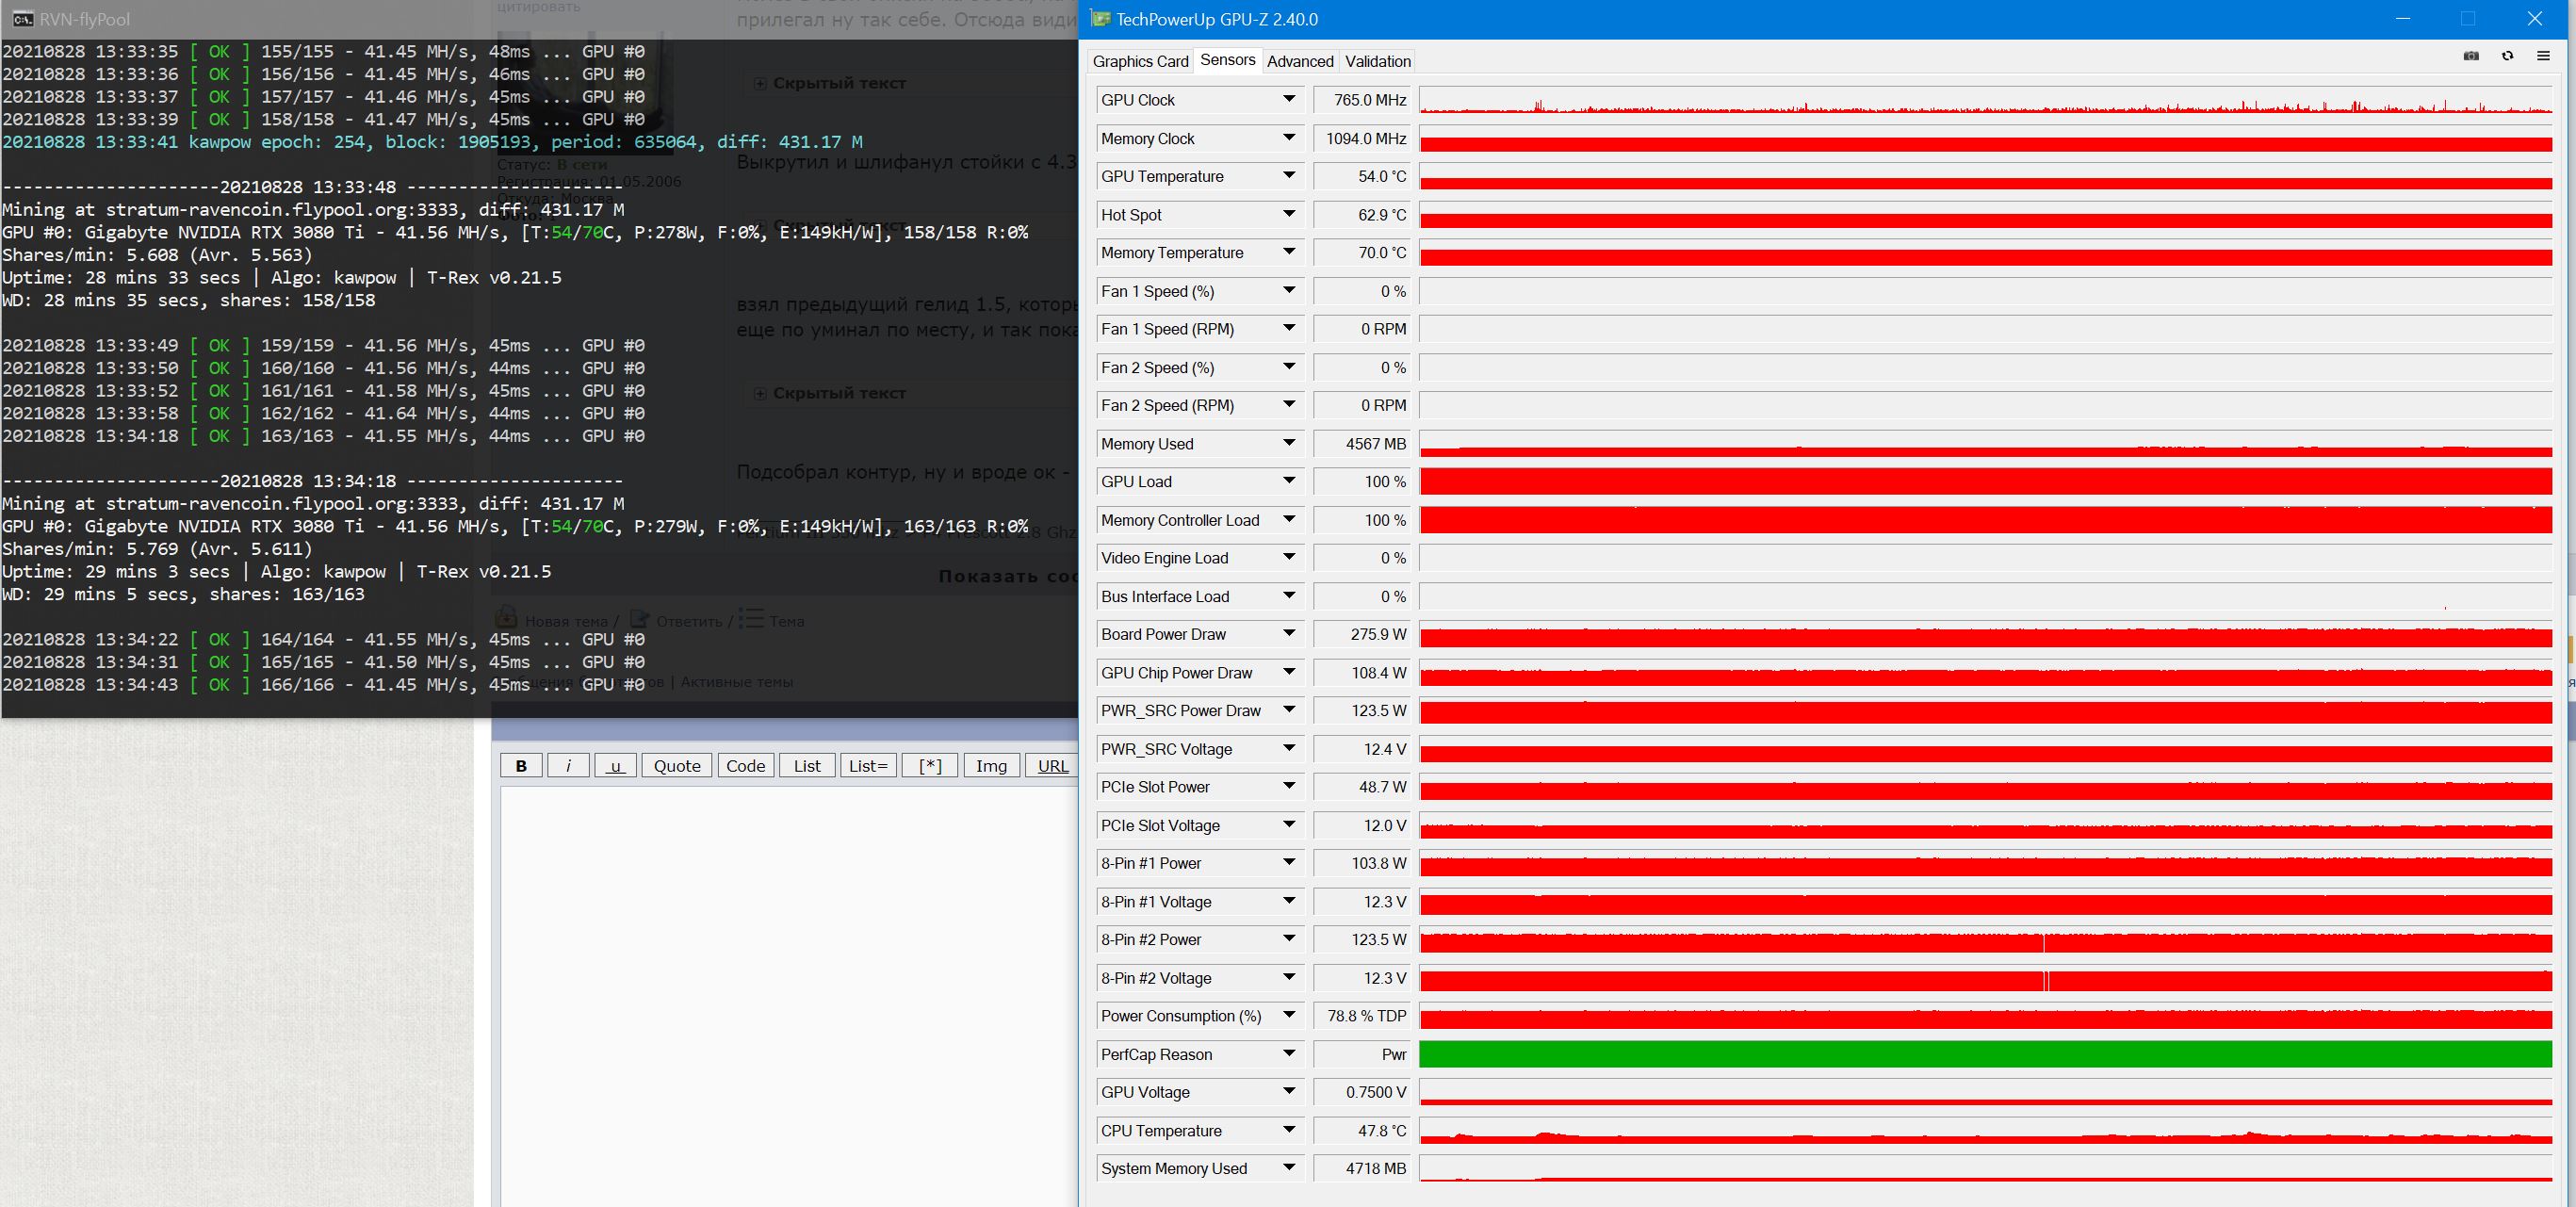This screenshot has height=1207, width=2576.
Task: Click the Img insert button
Action: click(991, 766)
